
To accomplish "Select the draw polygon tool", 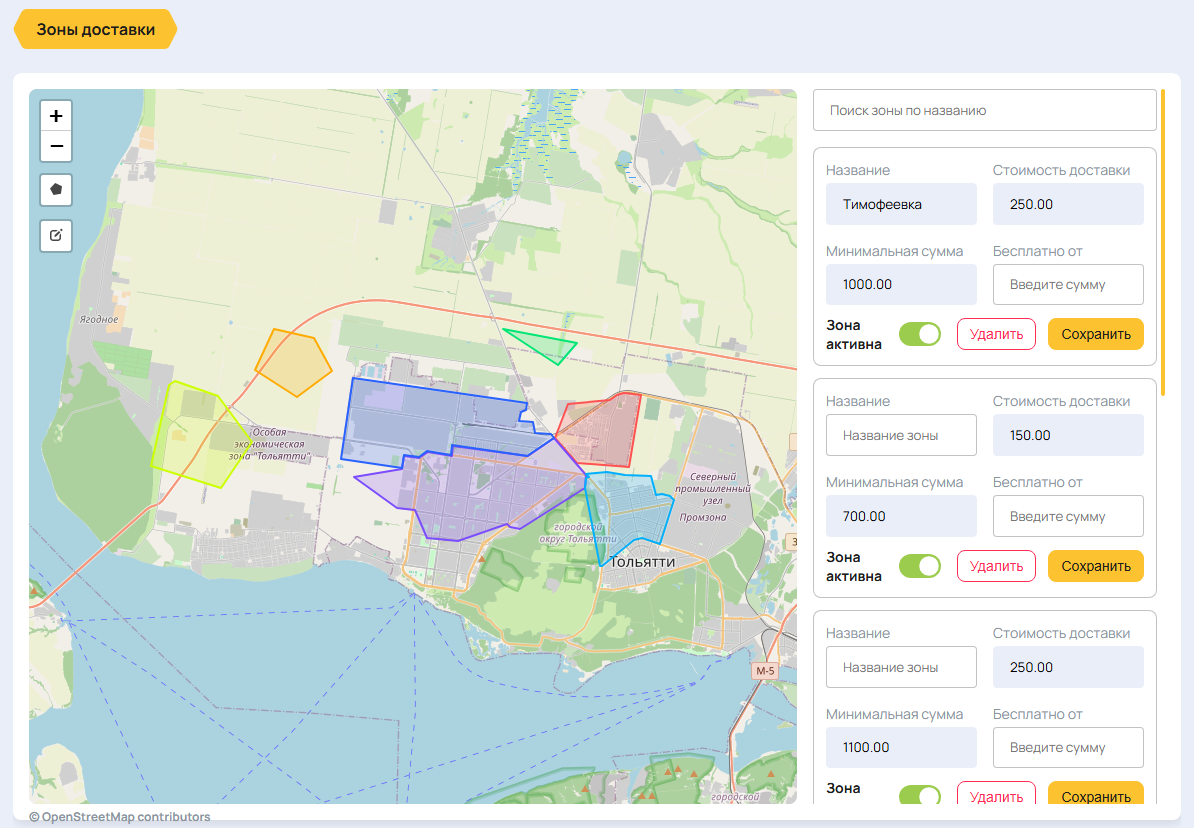I will tap(56, 190).
